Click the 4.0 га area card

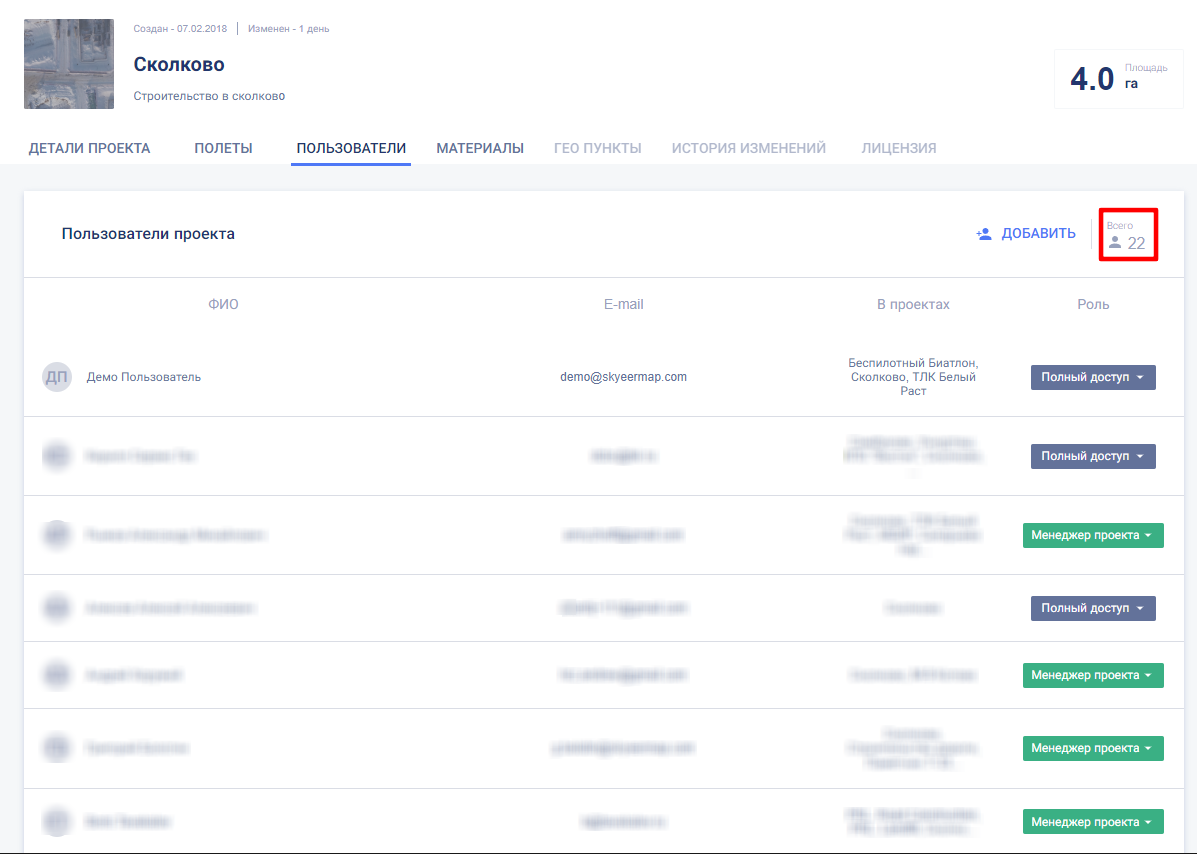pos(1118,78)
